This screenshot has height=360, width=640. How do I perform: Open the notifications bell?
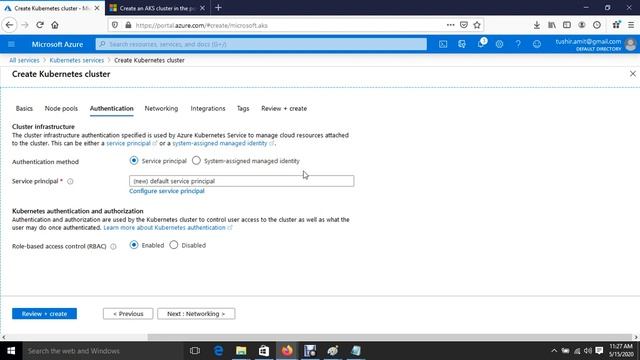[x=481, y=44]
